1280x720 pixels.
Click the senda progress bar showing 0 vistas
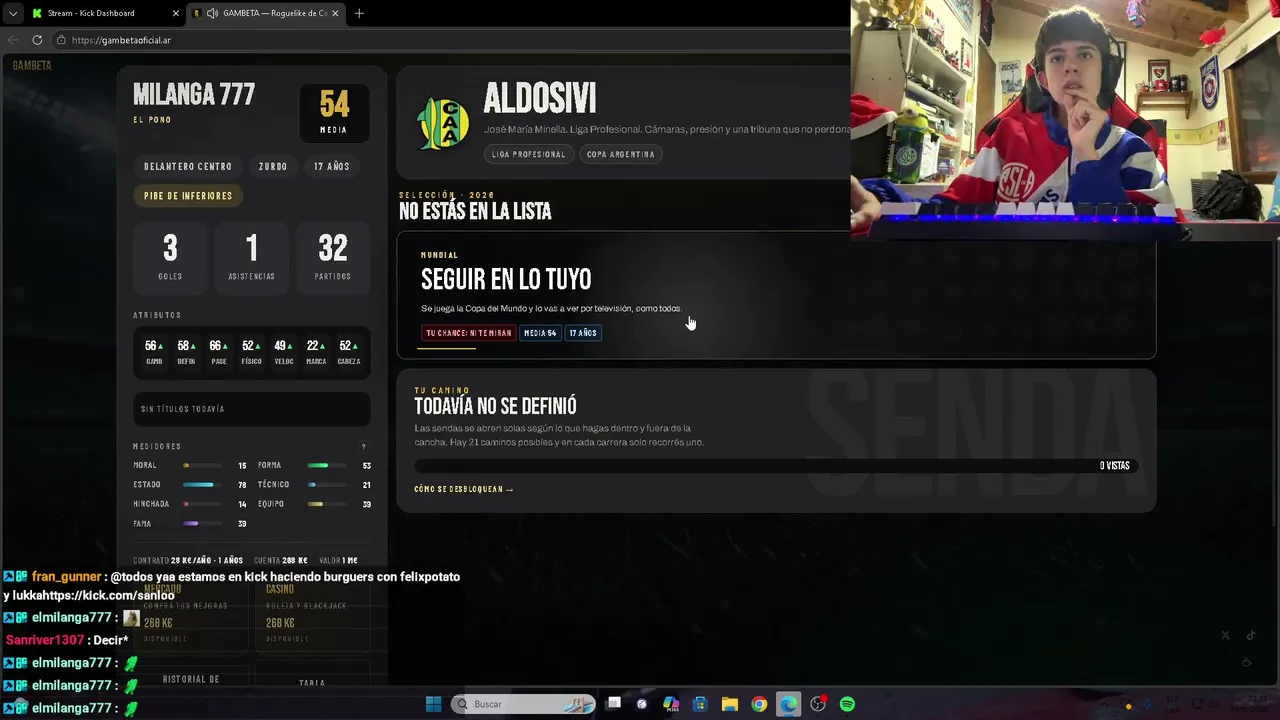[776, 466]
